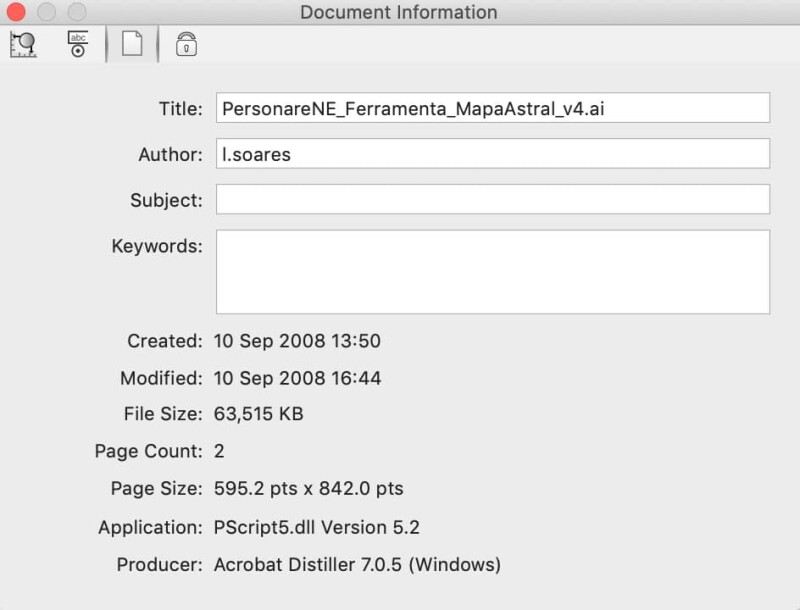Open the object properties inspector tab
Viewport: 800px width, 610px height.
23,45
